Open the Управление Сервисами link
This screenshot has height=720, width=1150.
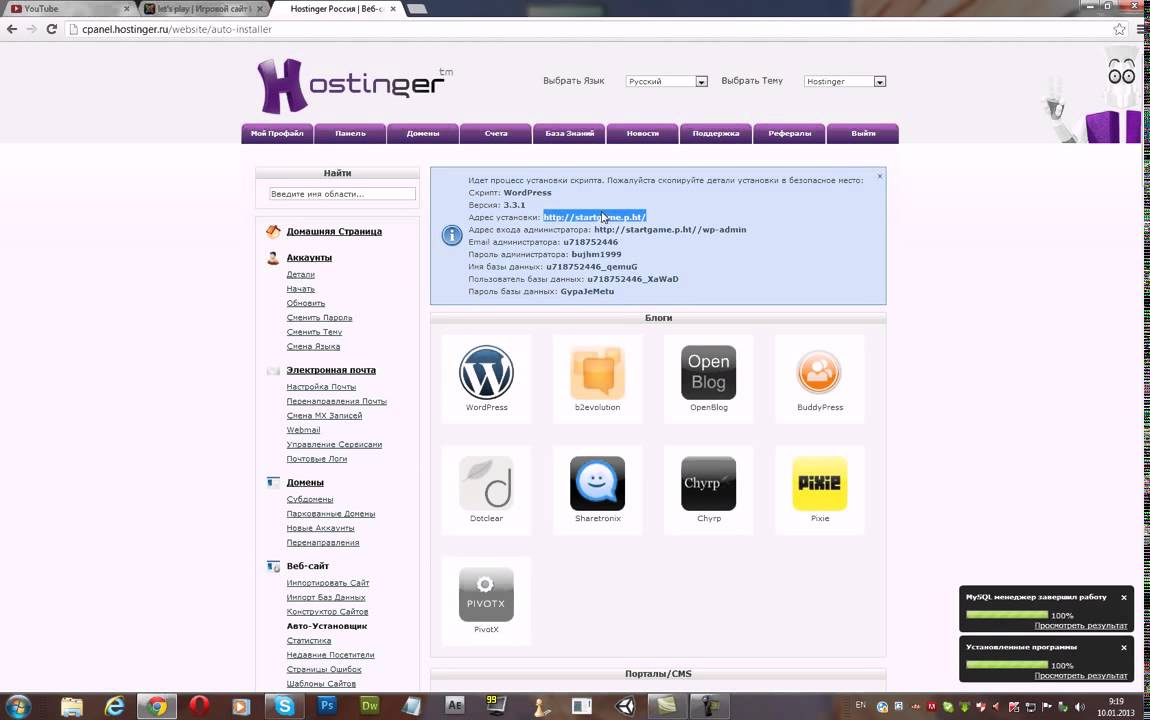coord(334,444)
